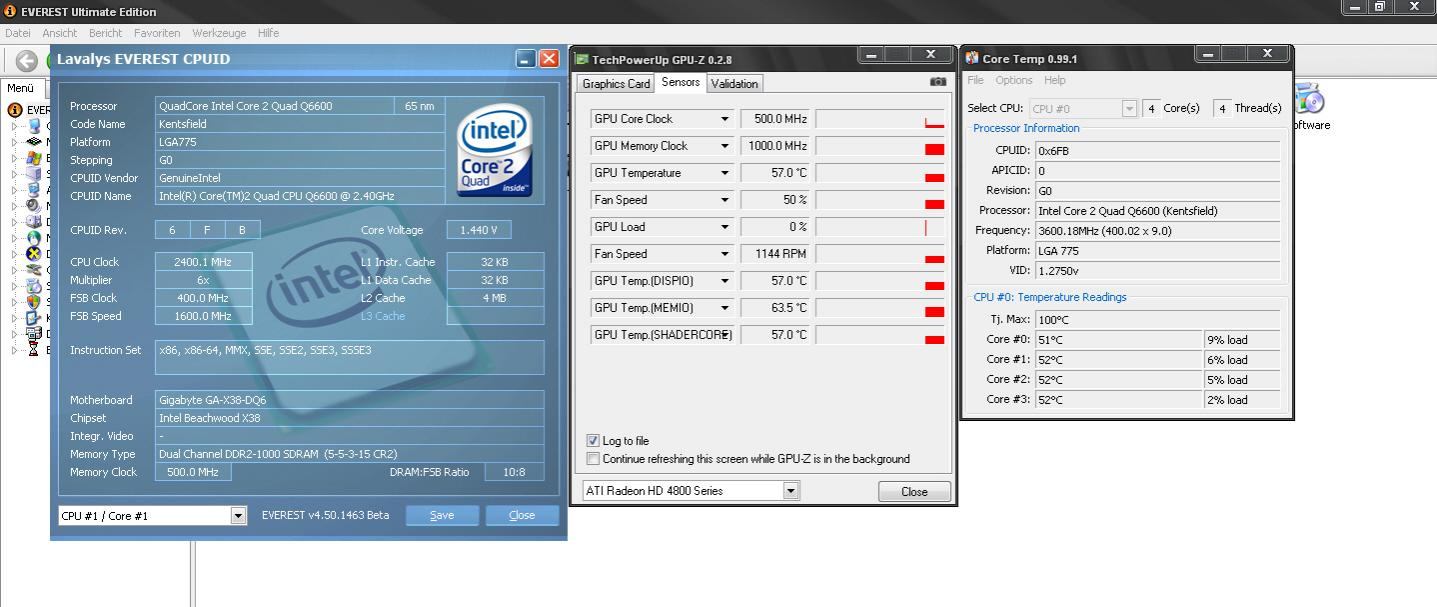Open the Datei menu
Screen dimensions: 1437x607
(18, 33)
